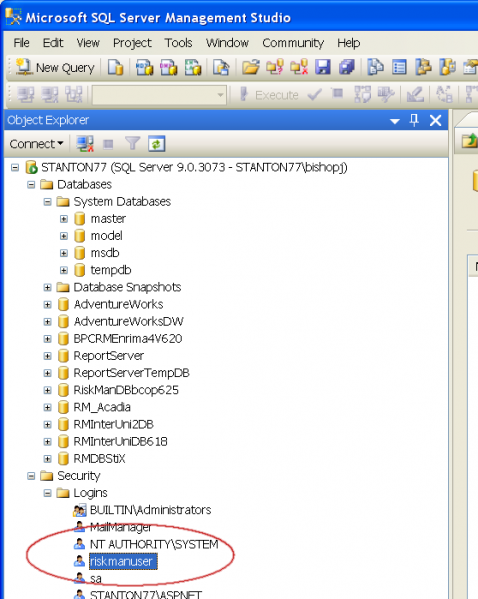The image size is (478, 599).
Task: Click the AdventureWorks database cylinder icon
Action: click(63, 304)
